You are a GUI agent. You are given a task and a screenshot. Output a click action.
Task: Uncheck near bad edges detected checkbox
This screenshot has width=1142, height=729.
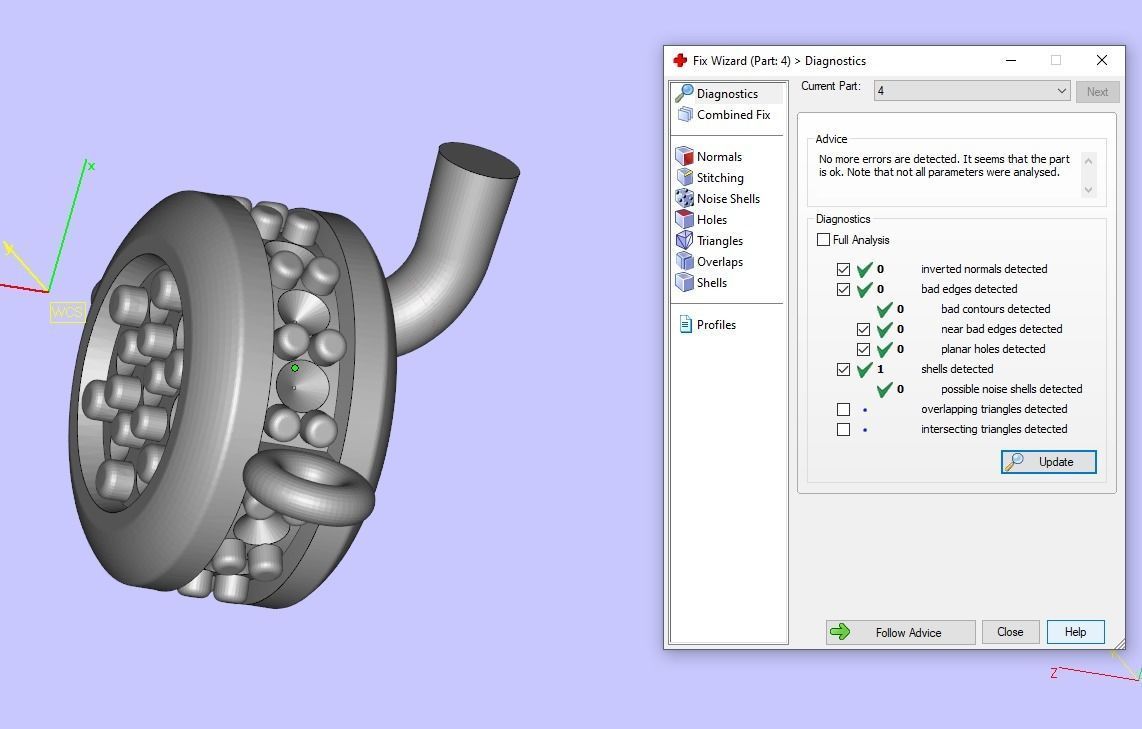coord(863,329)
